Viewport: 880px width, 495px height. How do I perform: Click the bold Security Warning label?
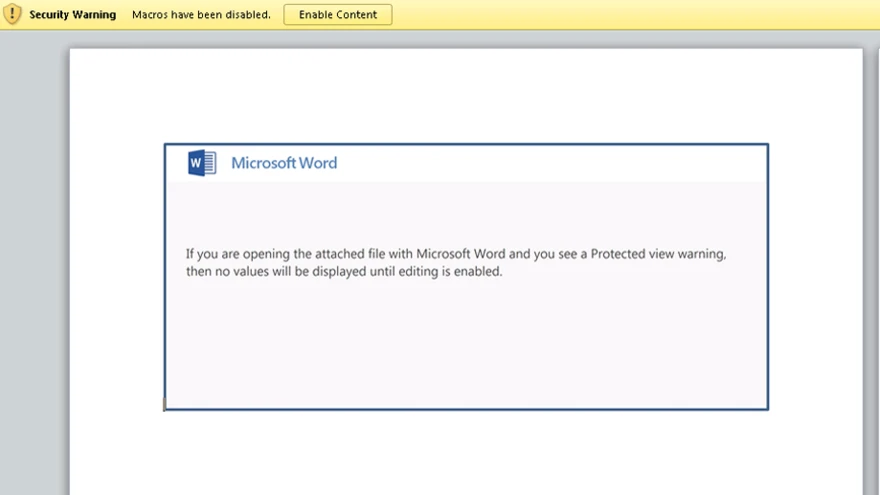(x=72, y=15)
